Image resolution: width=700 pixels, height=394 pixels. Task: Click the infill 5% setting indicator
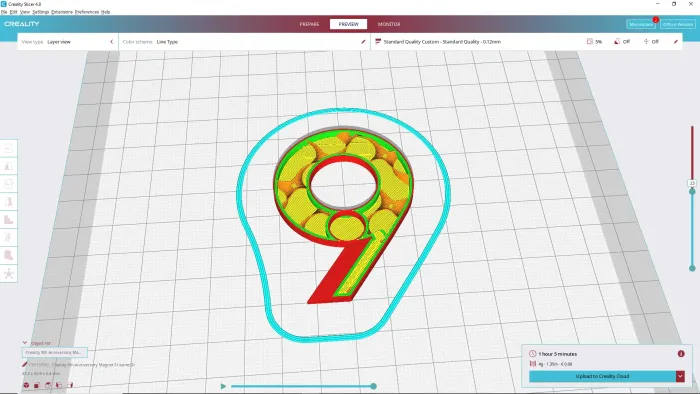(594, 41)
